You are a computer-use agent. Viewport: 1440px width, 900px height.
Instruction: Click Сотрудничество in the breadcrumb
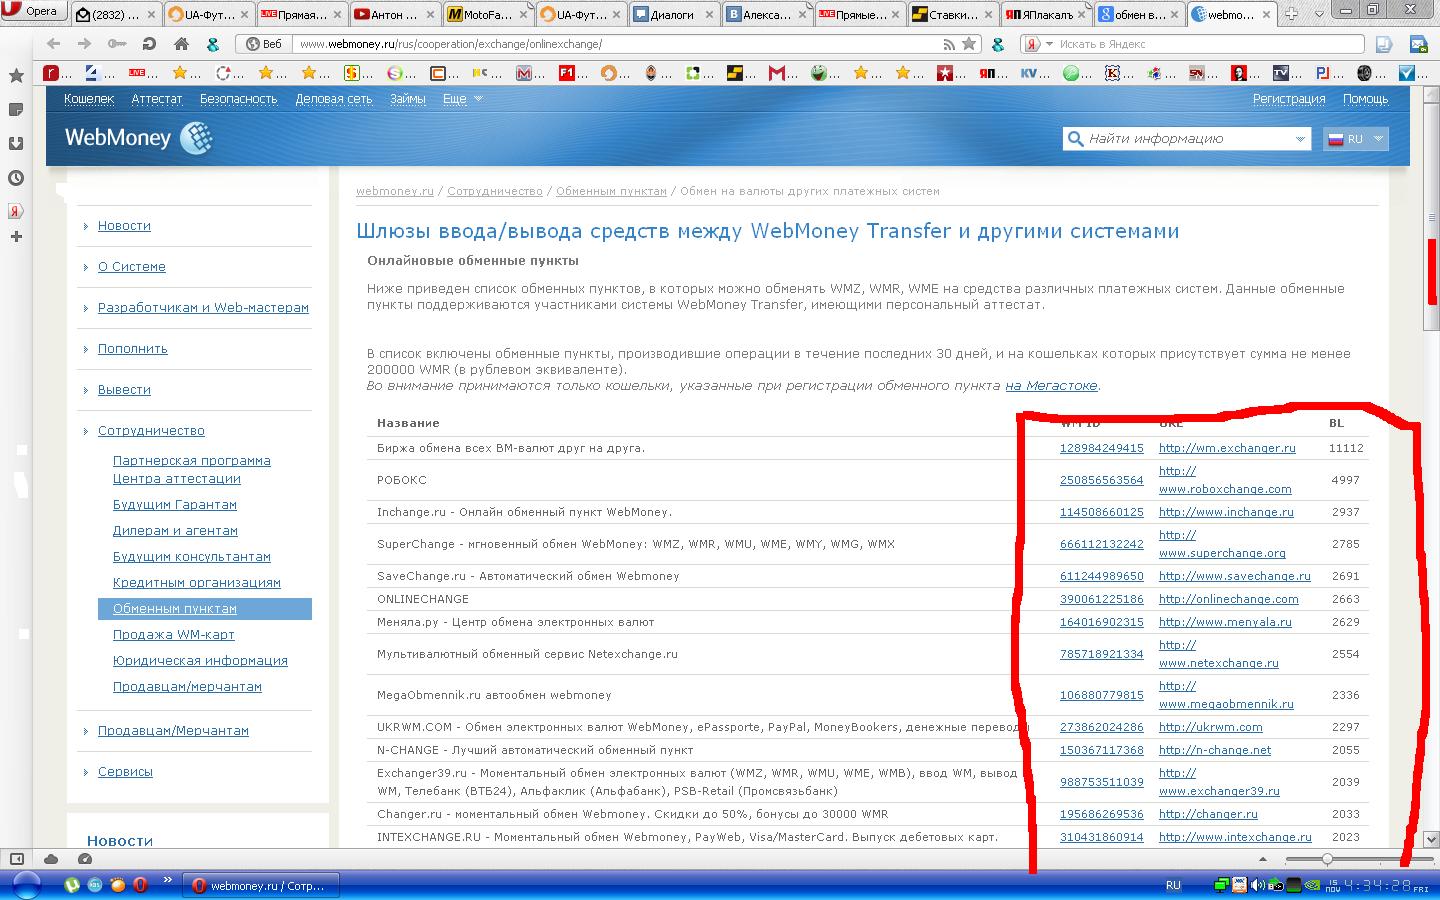click(x=495, y=191)
